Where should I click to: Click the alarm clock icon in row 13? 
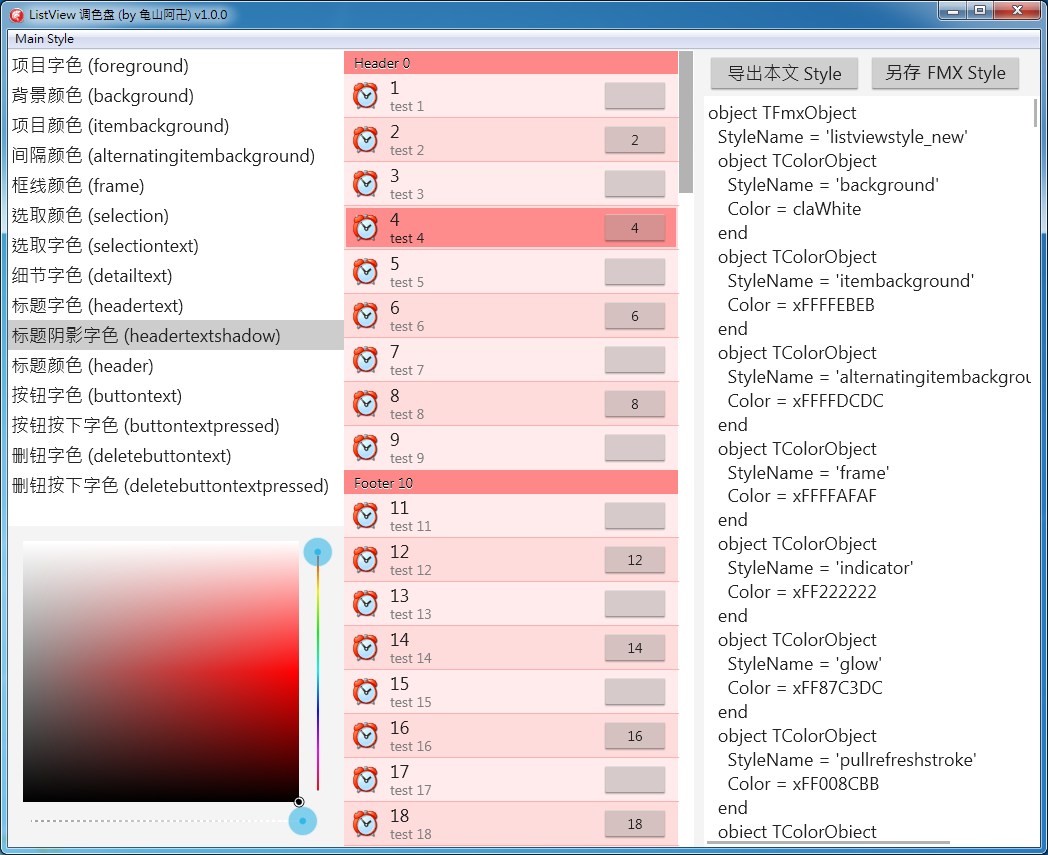tap(366, 604)
